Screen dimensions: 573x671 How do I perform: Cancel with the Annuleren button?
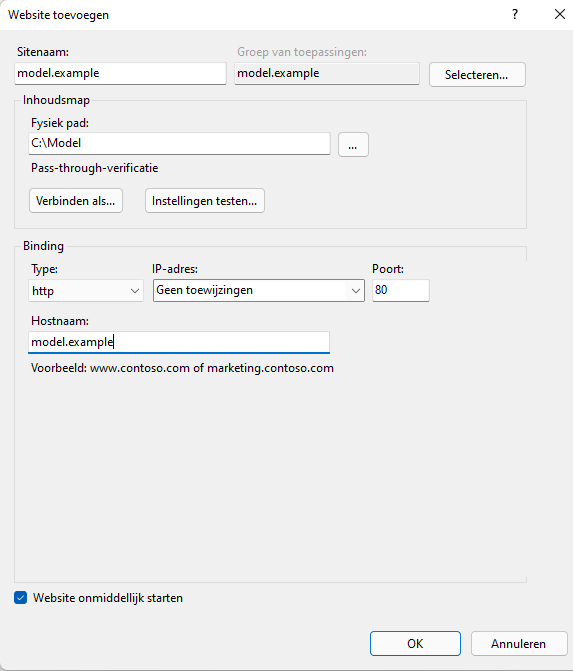coord(519,643)
